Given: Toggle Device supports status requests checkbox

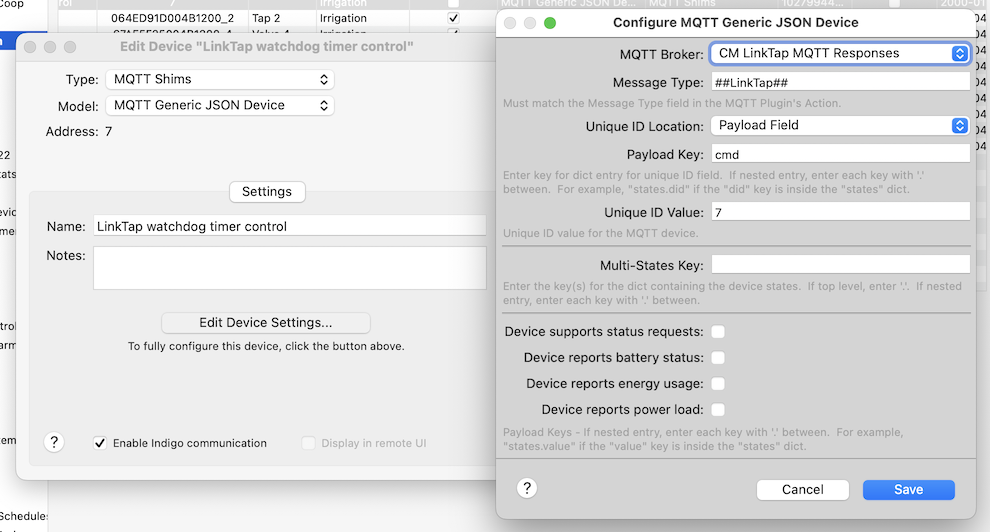Looking at the screenshot, I should pyautogui.click(x=718, y=332).
